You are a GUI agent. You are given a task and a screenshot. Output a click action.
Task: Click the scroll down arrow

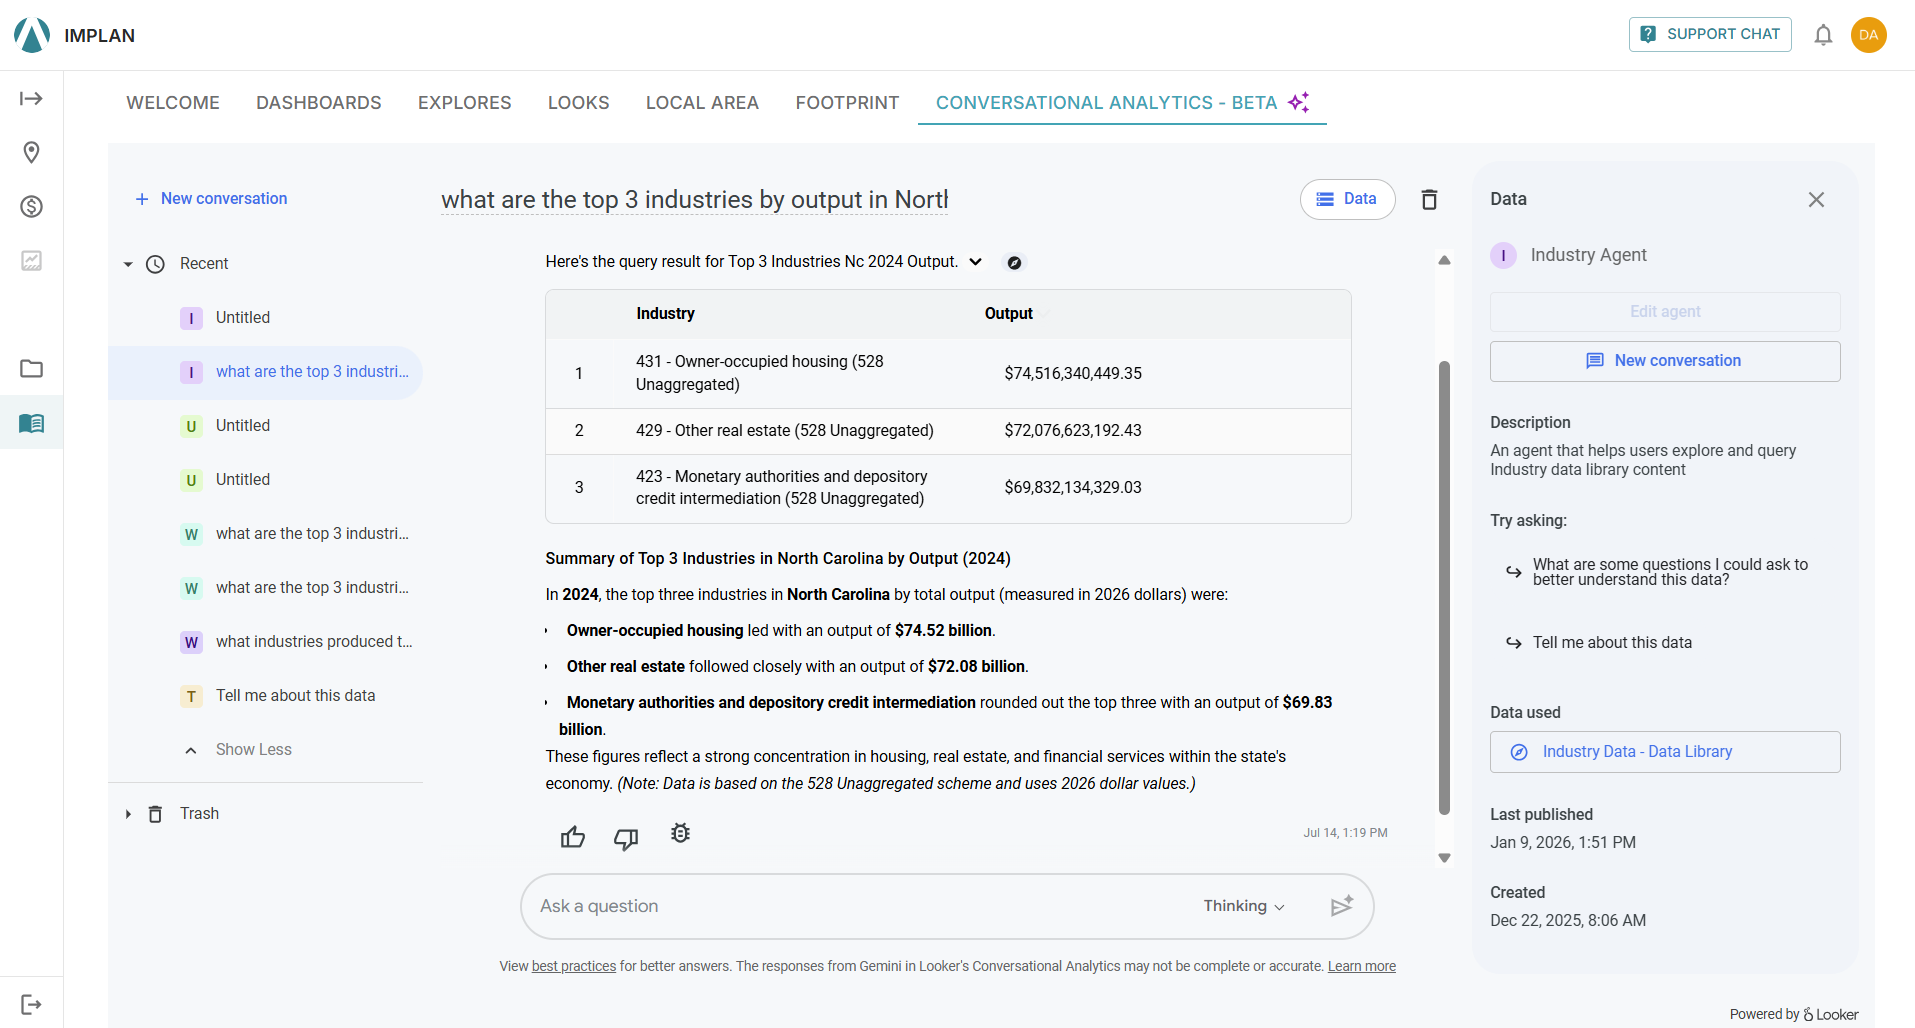[x=1444, y=858]
